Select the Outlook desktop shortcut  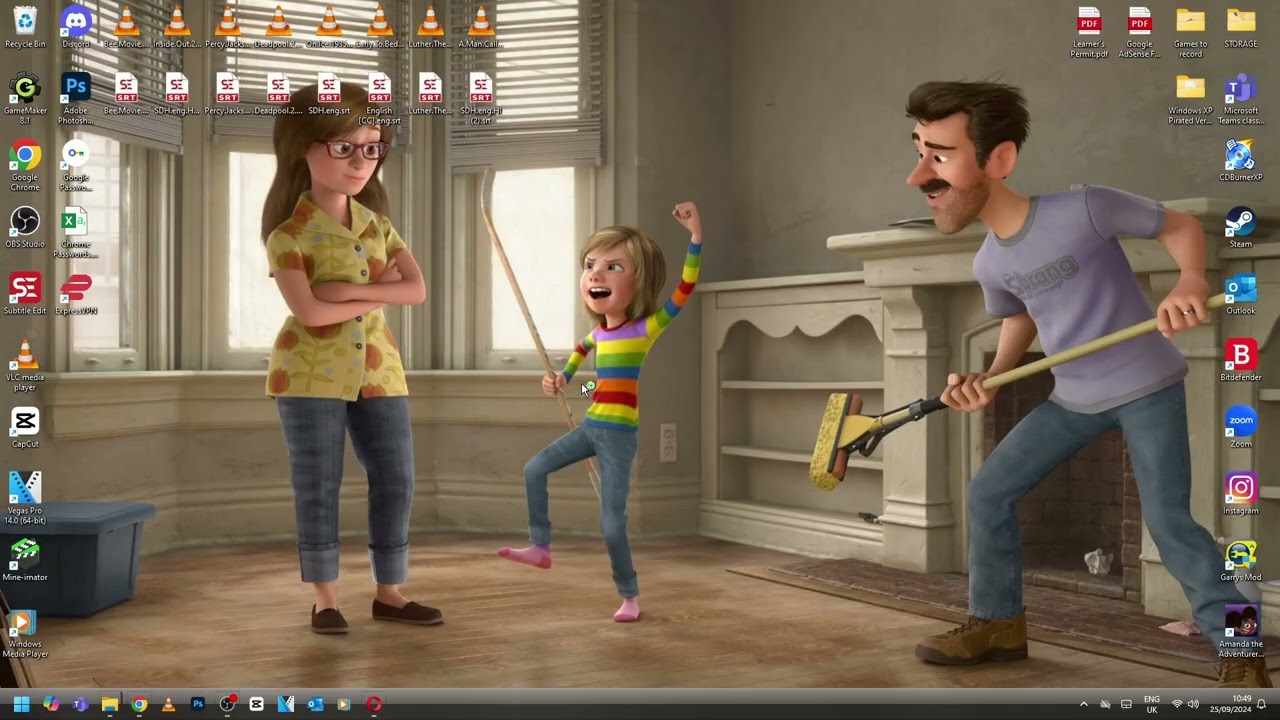(1241, 294)
